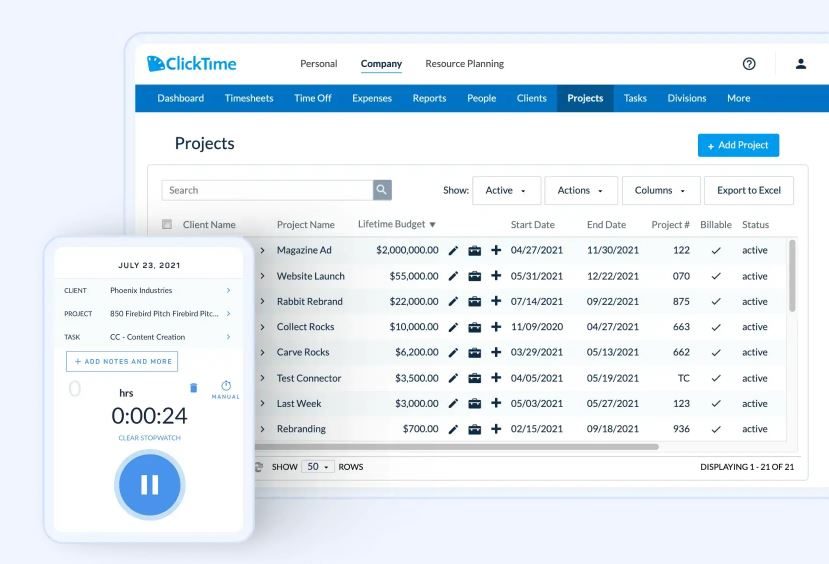This screenshot has height=564, width=829.
Task: Click plus icon in Magazine Ad row
Action: pos(496,250)
